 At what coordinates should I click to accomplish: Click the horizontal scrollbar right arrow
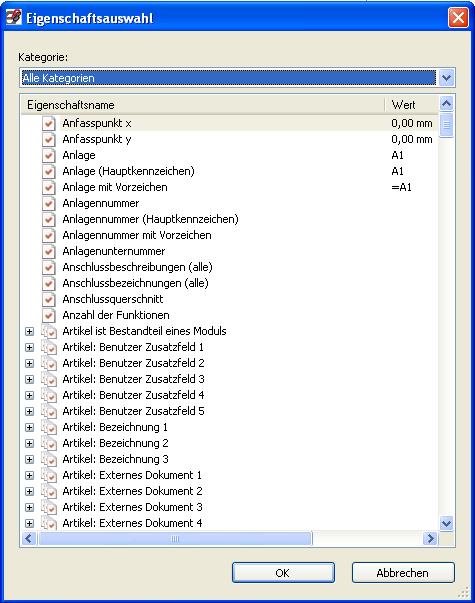[430, 538]
